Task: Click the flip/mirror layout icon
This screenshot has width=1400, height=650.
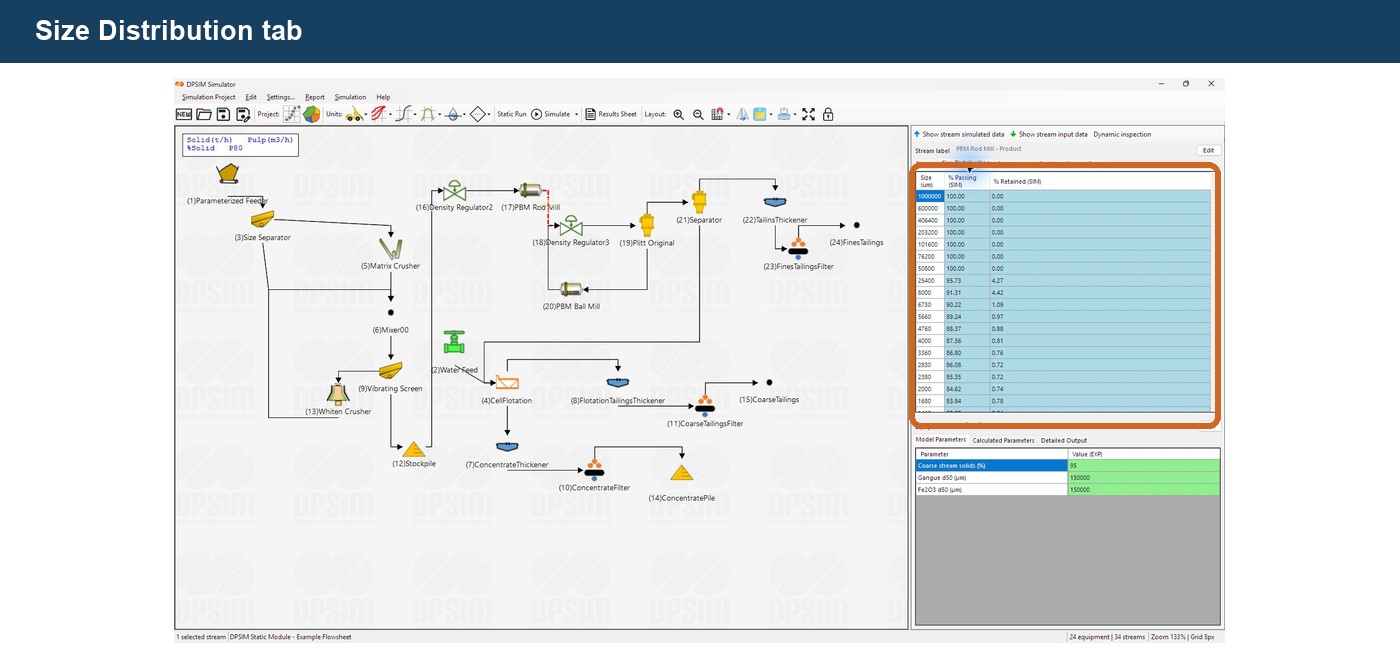Action: [x=743, y=114]
